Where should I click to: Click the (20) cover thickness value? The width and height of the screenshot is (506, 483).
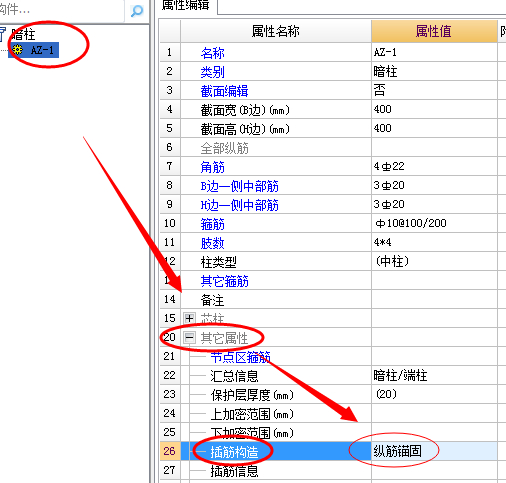(434, 394)
